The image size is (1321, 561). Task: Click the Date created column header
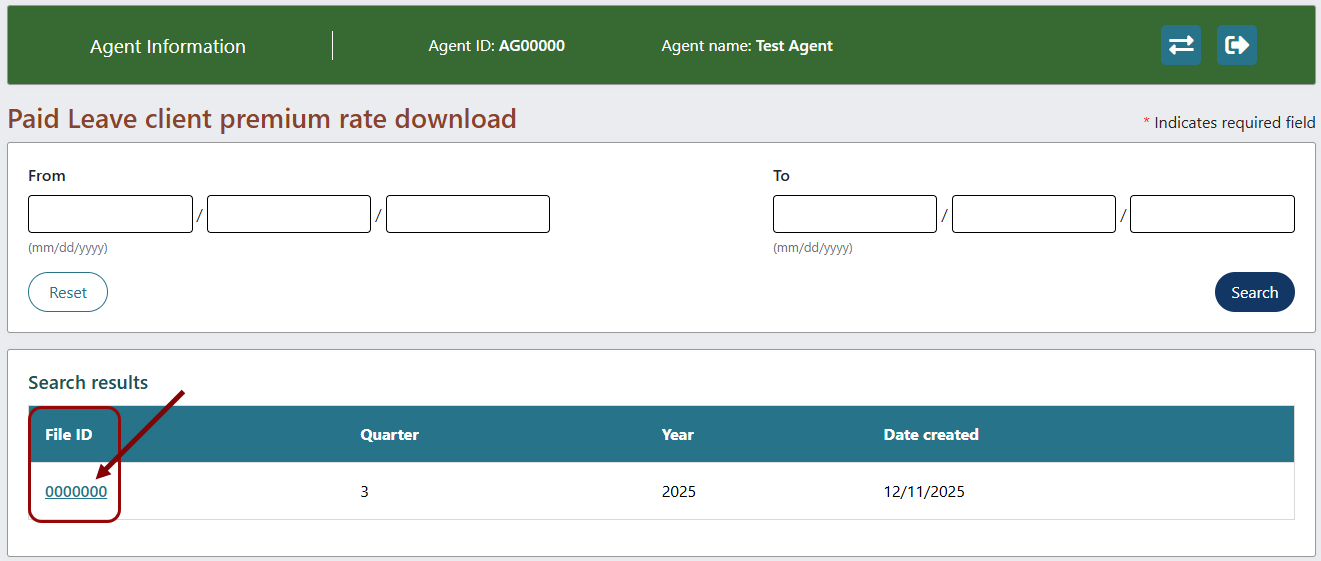930,434
